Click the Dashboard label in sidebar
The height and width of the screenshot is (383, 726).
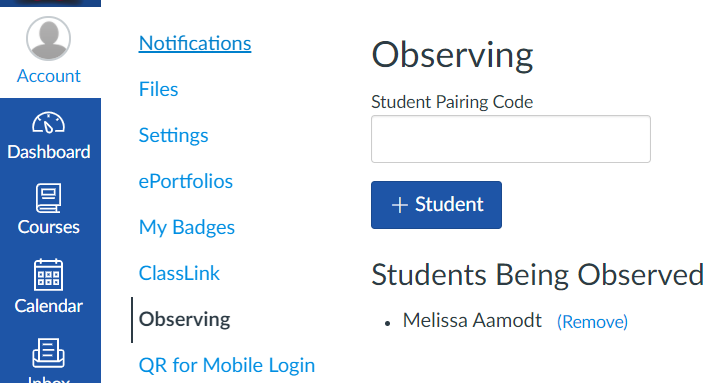[x=49, y=152]
